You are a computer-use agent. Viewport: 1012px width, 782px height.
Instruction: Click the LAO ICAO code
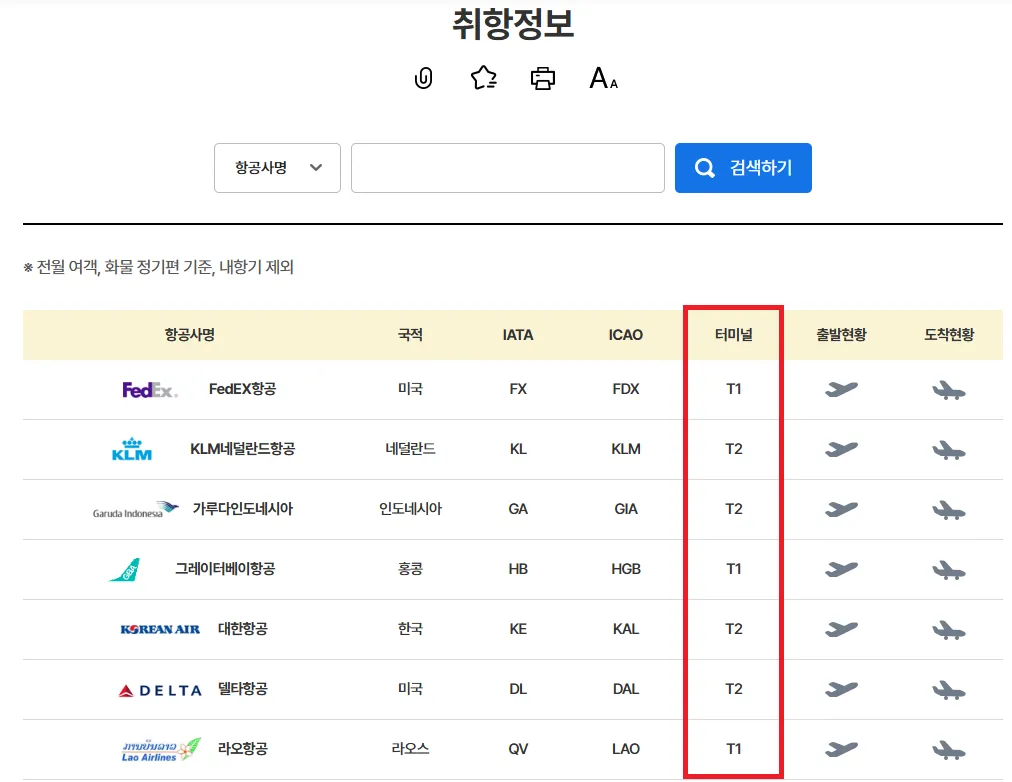[625, 749]
